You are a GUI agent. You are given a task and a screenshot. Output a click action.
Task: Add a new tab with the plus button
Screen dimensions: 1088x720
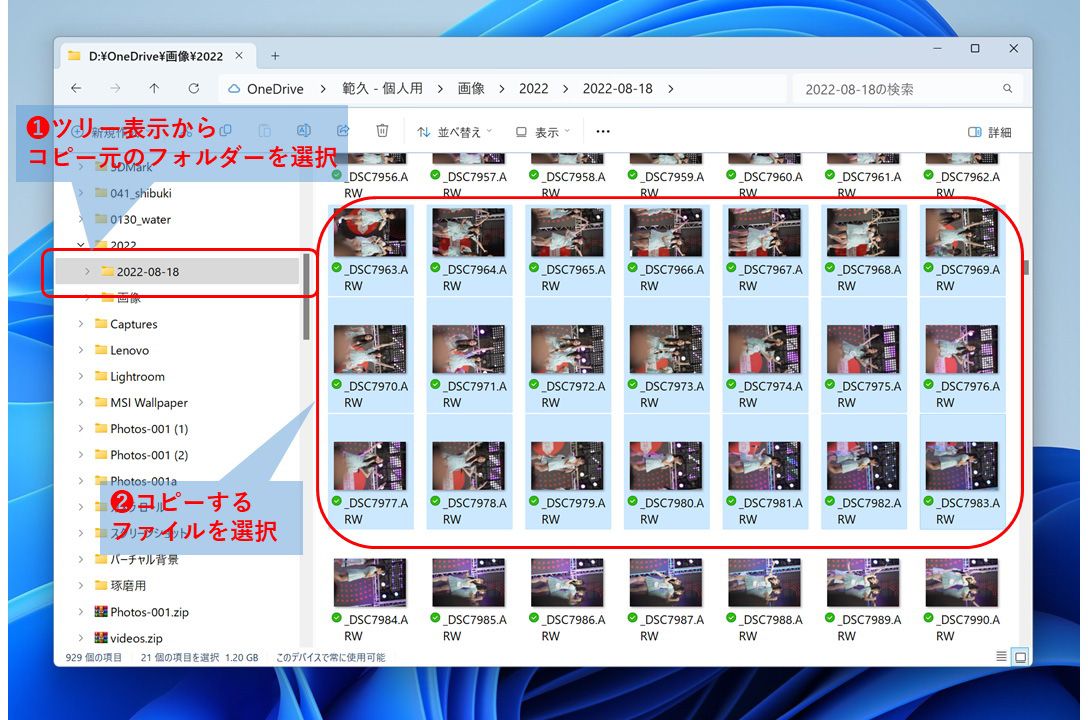[x=275, y=56]
